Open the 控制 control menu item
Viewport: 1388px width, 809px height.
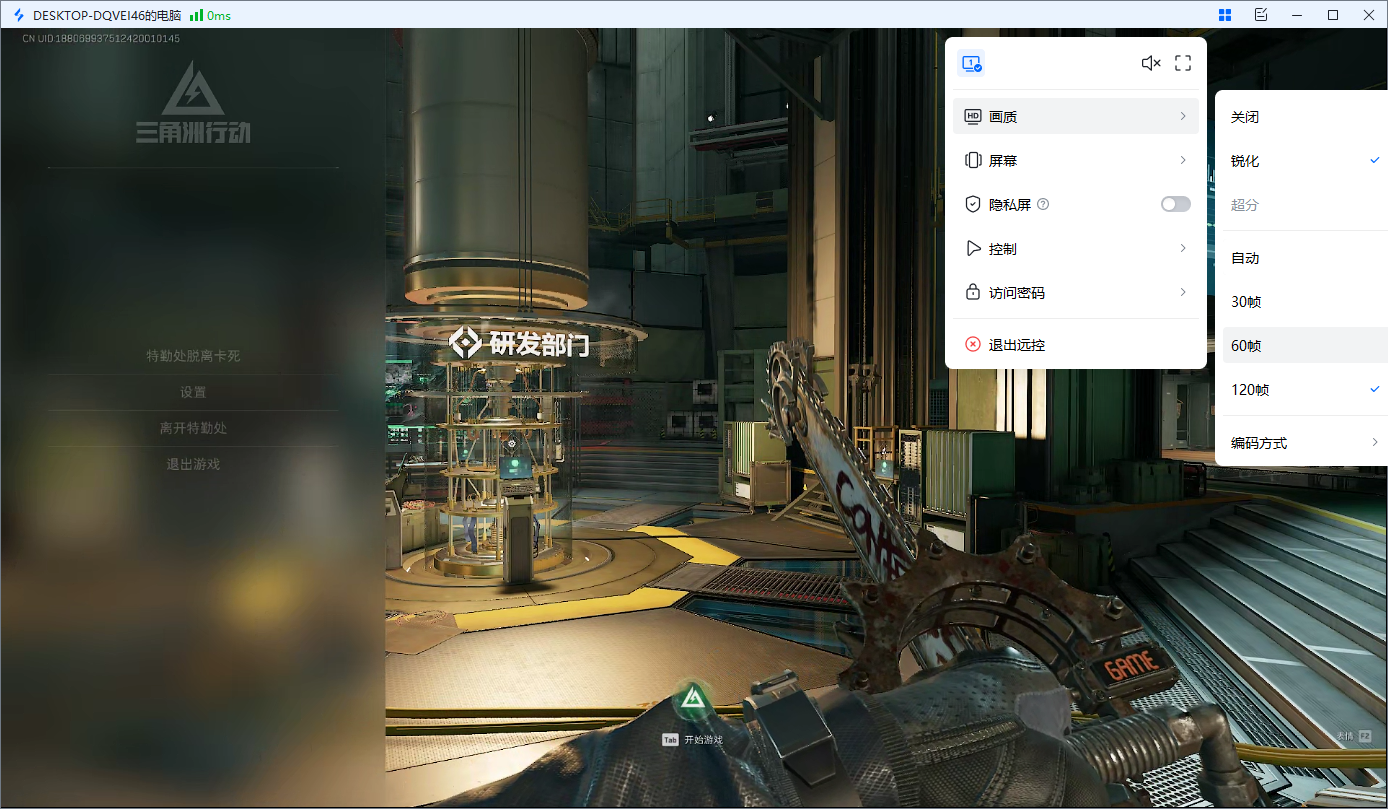1075,249
